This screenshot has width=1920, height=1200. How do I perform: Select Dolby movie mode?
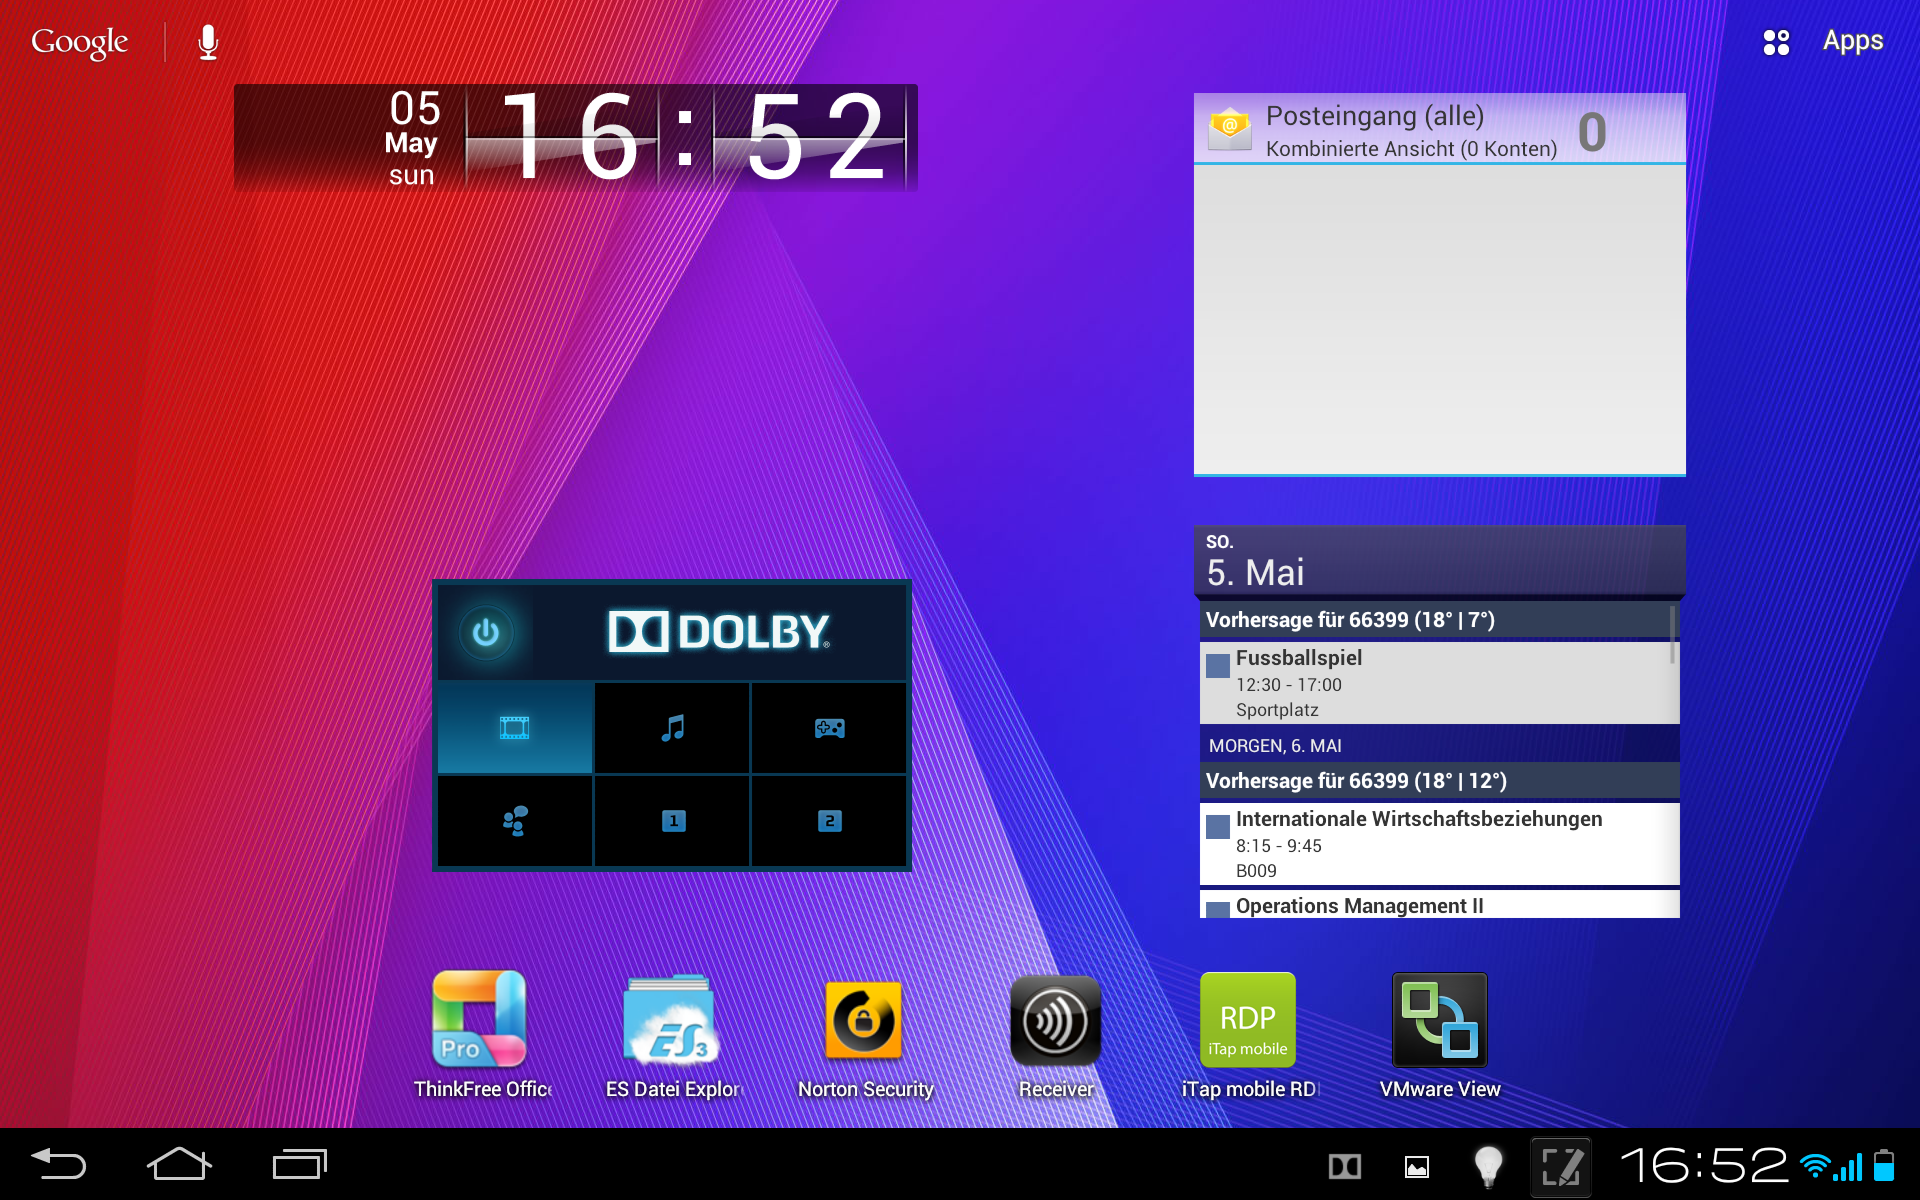click(515, 728)
